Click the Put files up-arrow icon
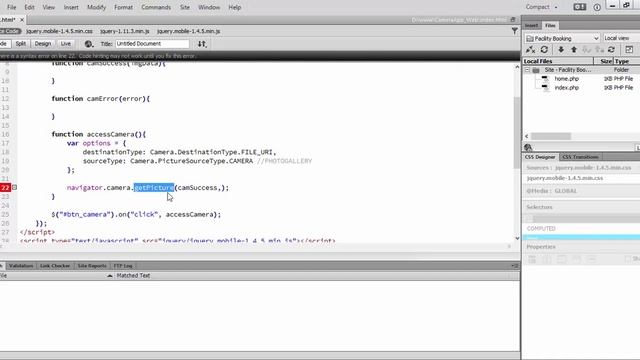Image resolution: width=640 pixels, height=360 pixels. [574, 49]
